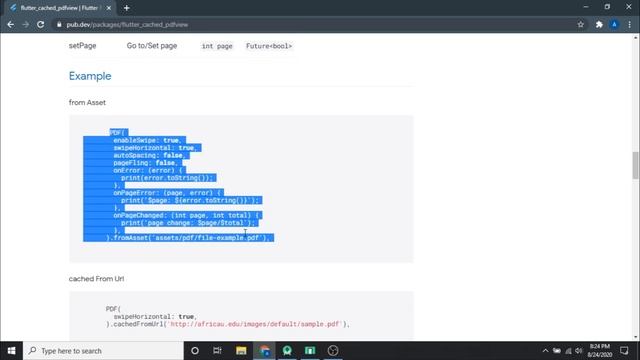Open the Windows Start menu

(x=11, y=351)
